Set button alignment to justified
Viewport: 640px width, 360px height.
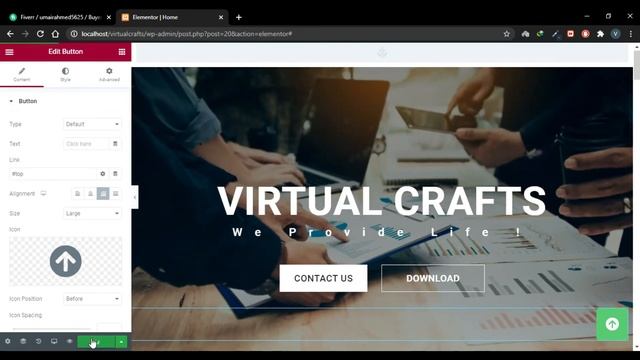pyautogui.click(x=116, y=193)
